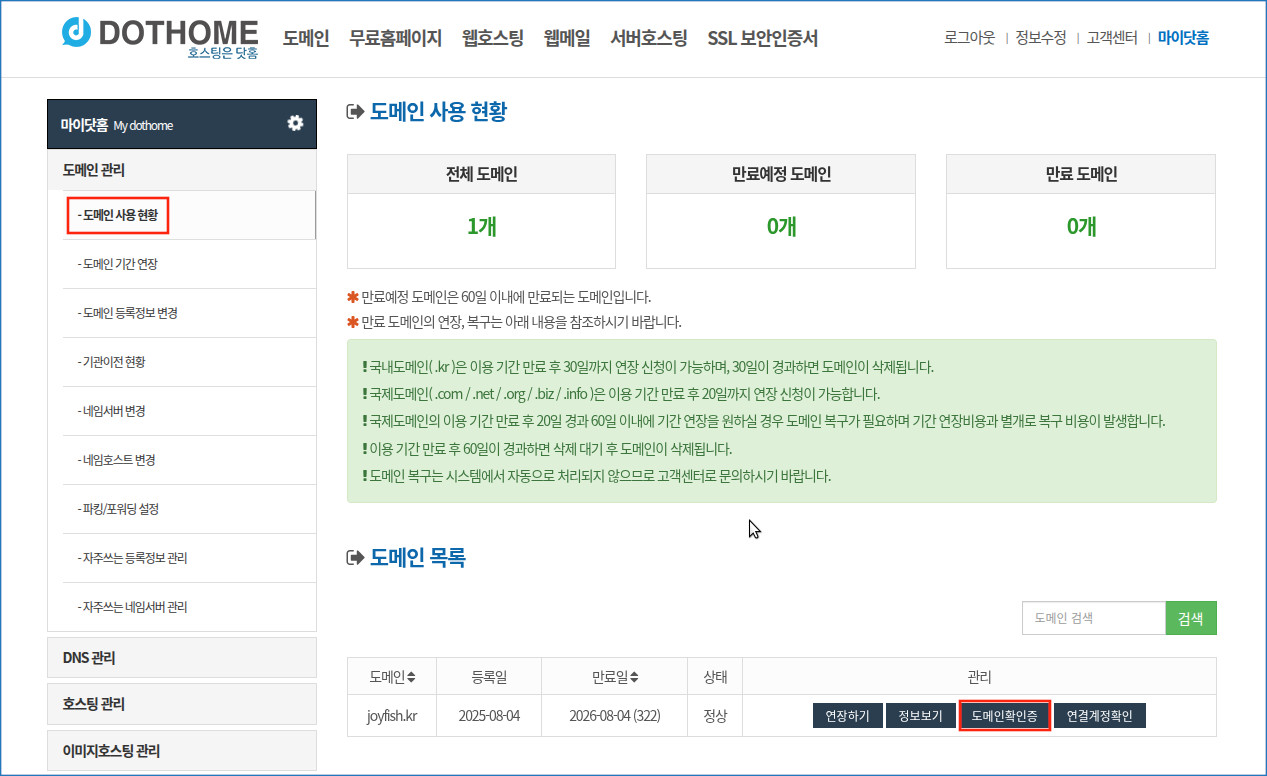Click the 로그아웃 link
1267x776 pixels.
[969, 38]
